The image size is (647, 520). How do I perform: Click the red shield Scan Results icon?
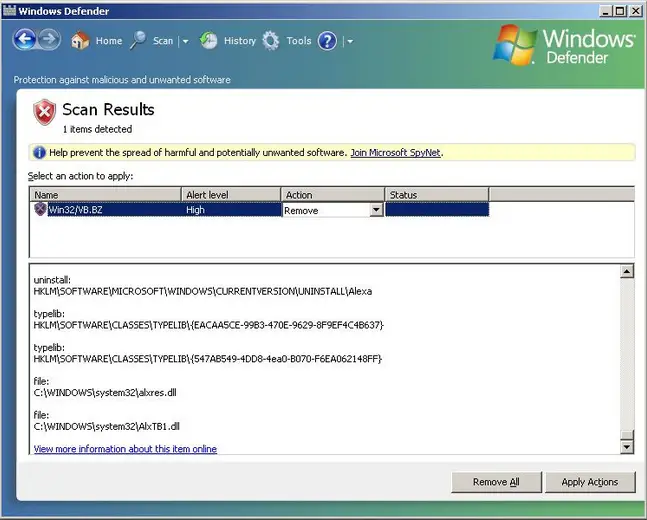coord(45,112)
